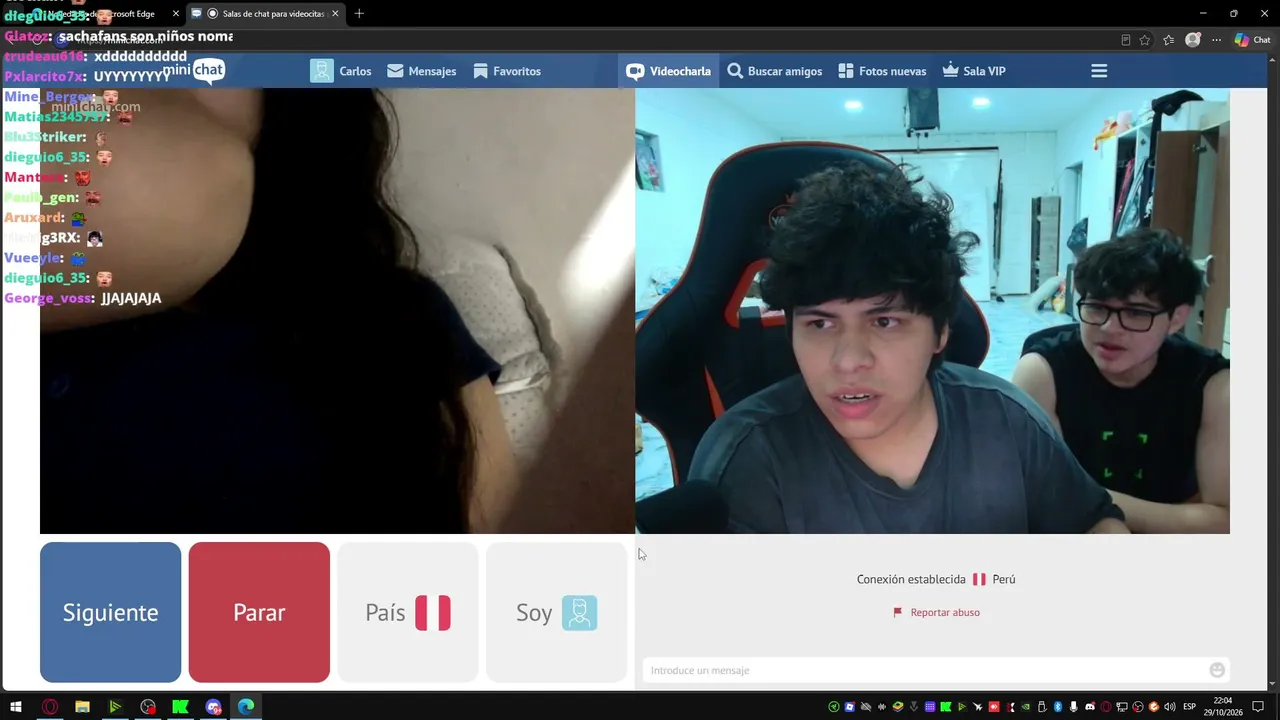Switch to the Salas de chat tab

pos(265,13)
